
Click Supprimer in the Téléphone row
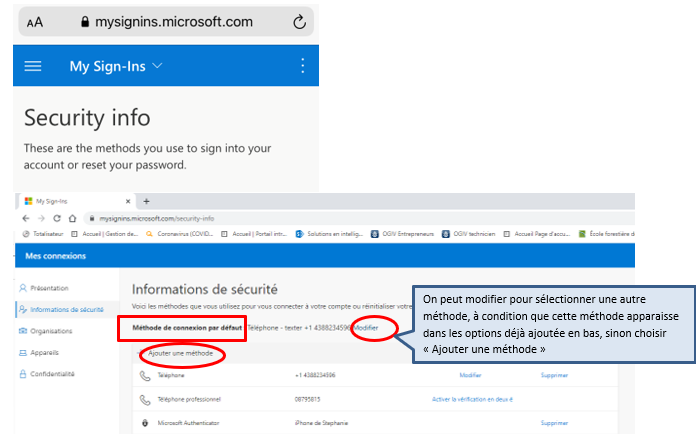tap(554, 375)
